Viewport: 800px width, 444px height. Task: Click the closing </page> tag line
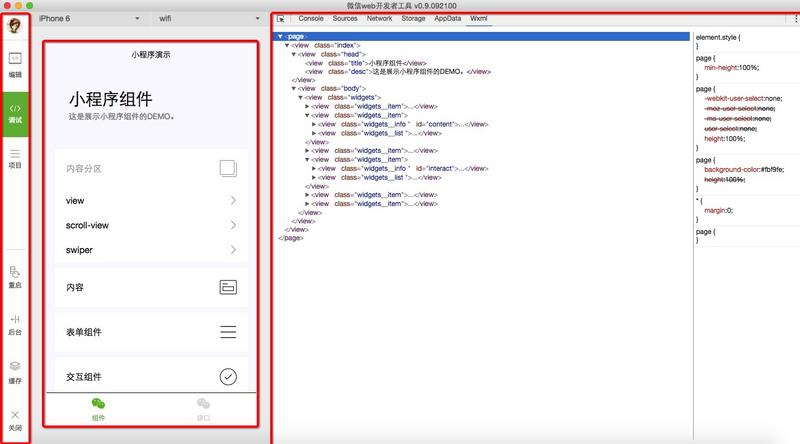tap(291, 238)
